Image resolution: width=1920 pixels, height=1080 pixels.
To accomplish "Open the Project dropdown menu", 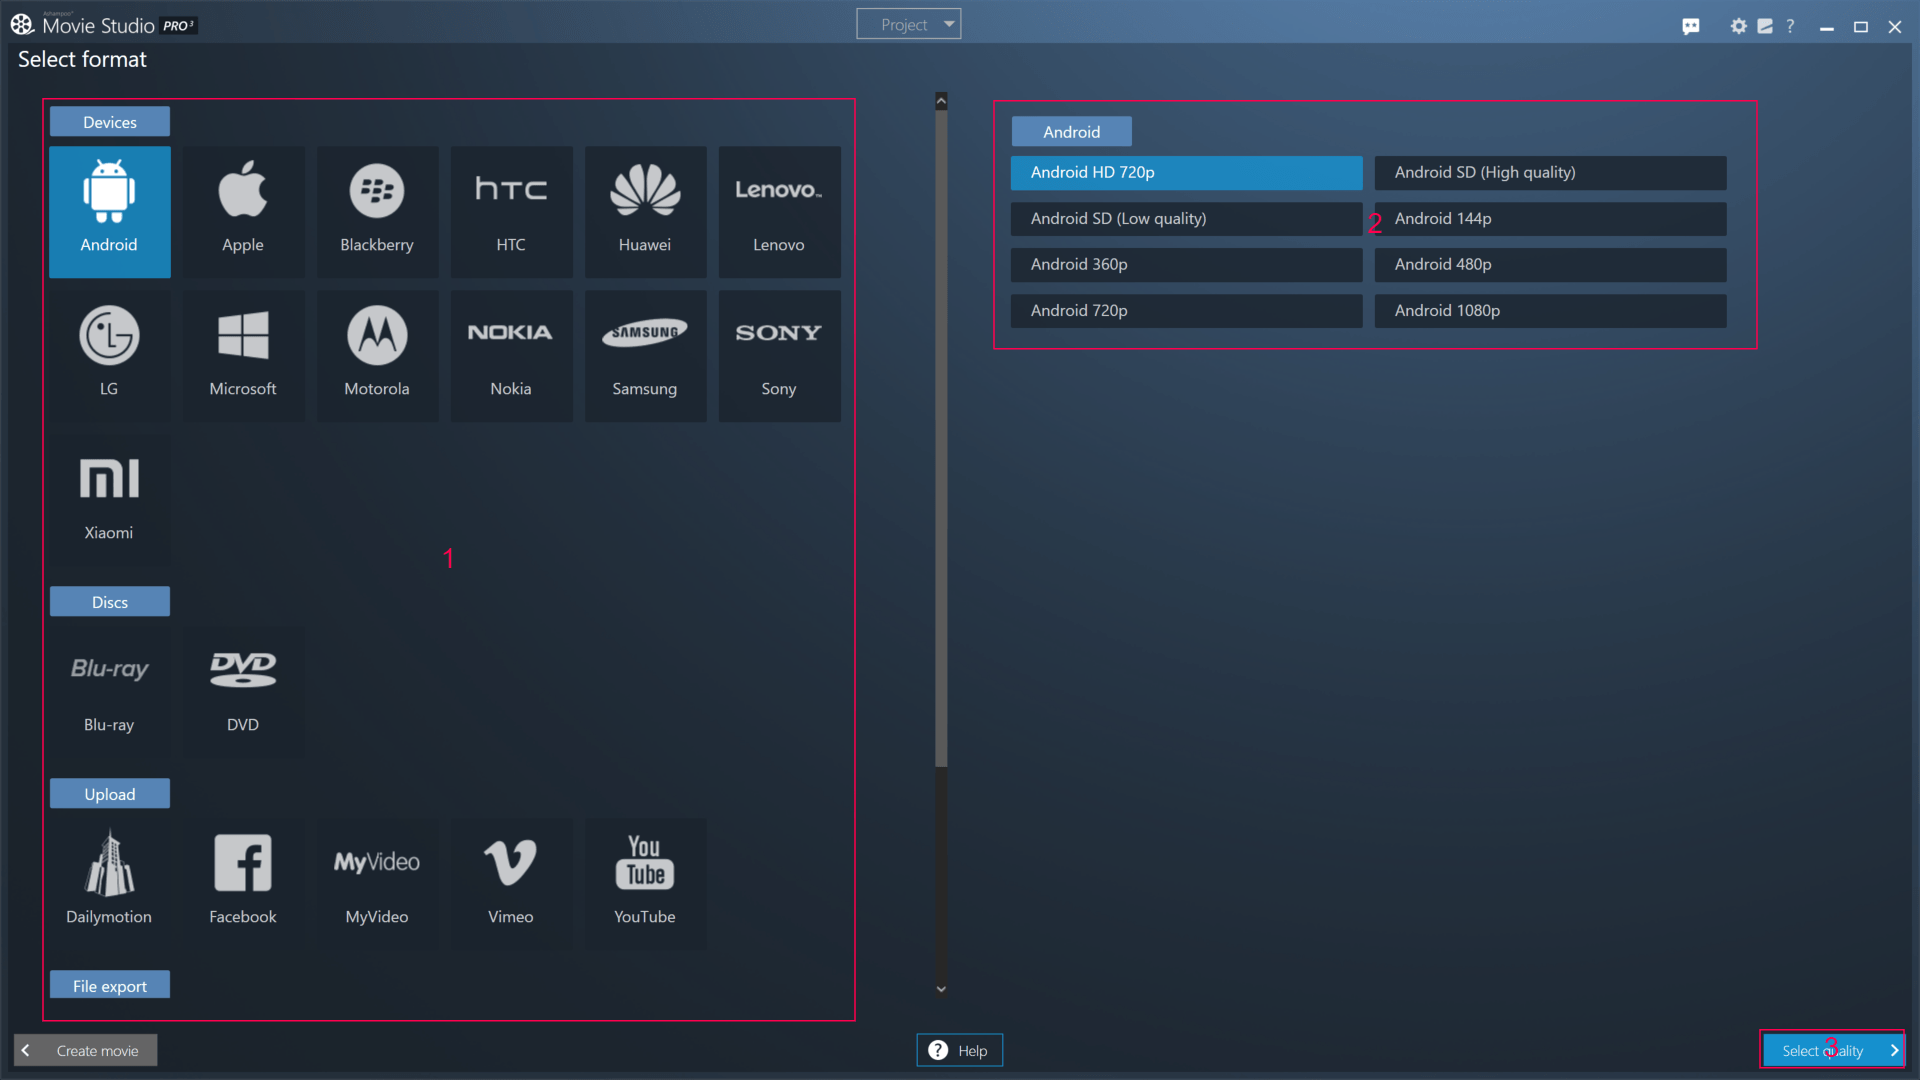I will 908,24.
